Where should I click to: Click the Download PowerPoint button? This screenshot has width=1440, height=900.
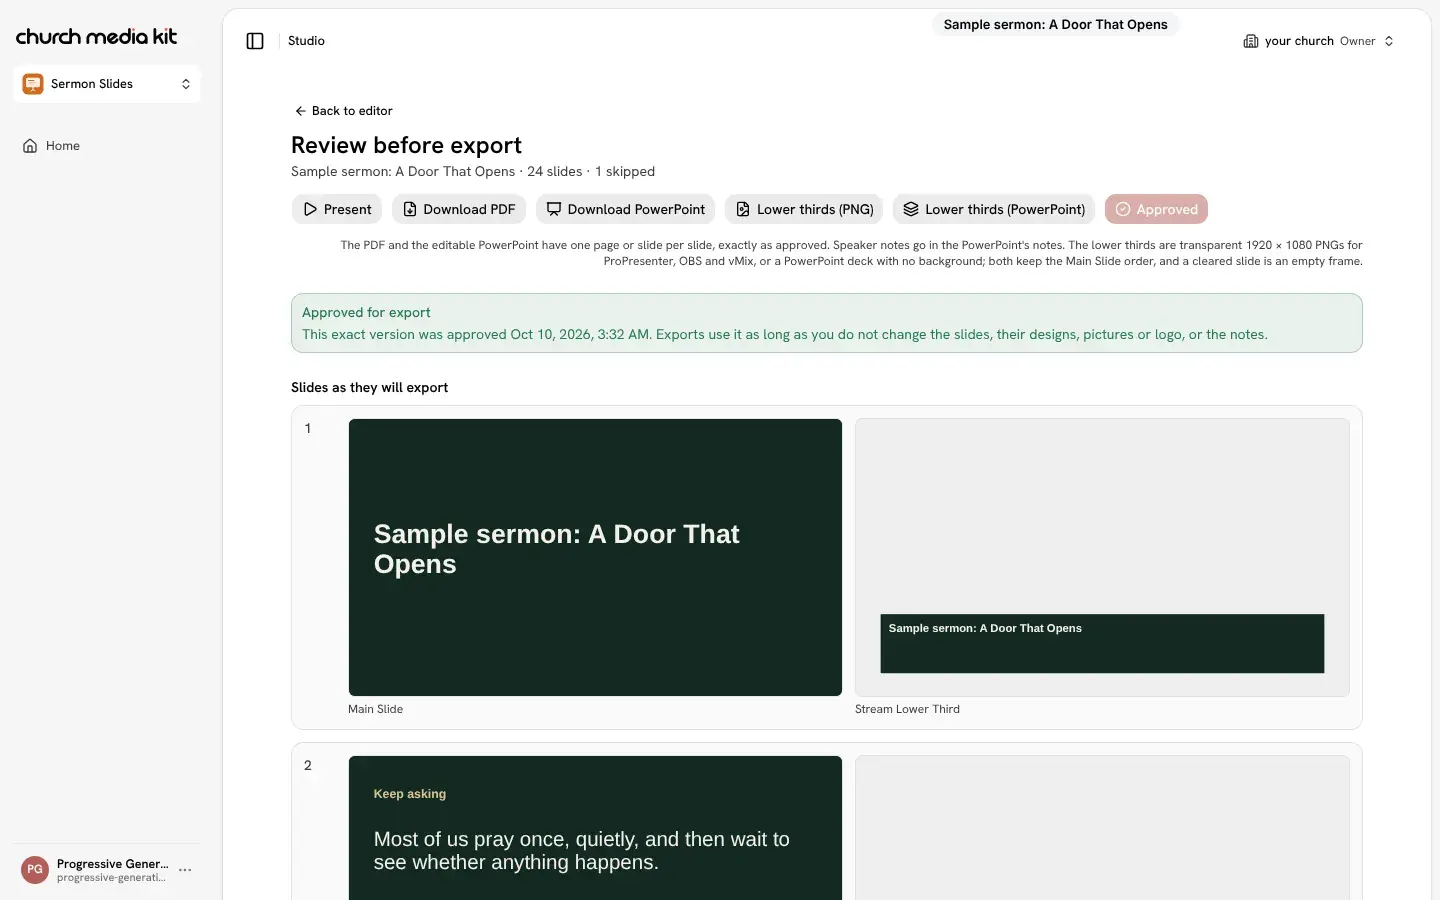(625, 209)
